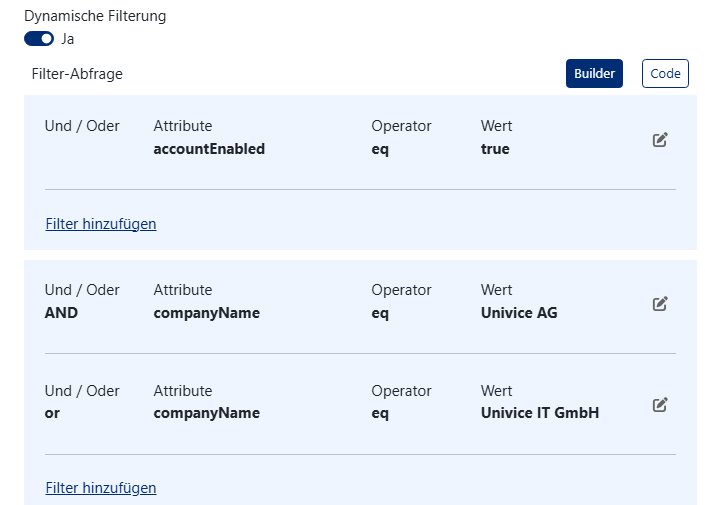Switch to the Builder view
The image size is (705, 505).
tap(594, 74)
